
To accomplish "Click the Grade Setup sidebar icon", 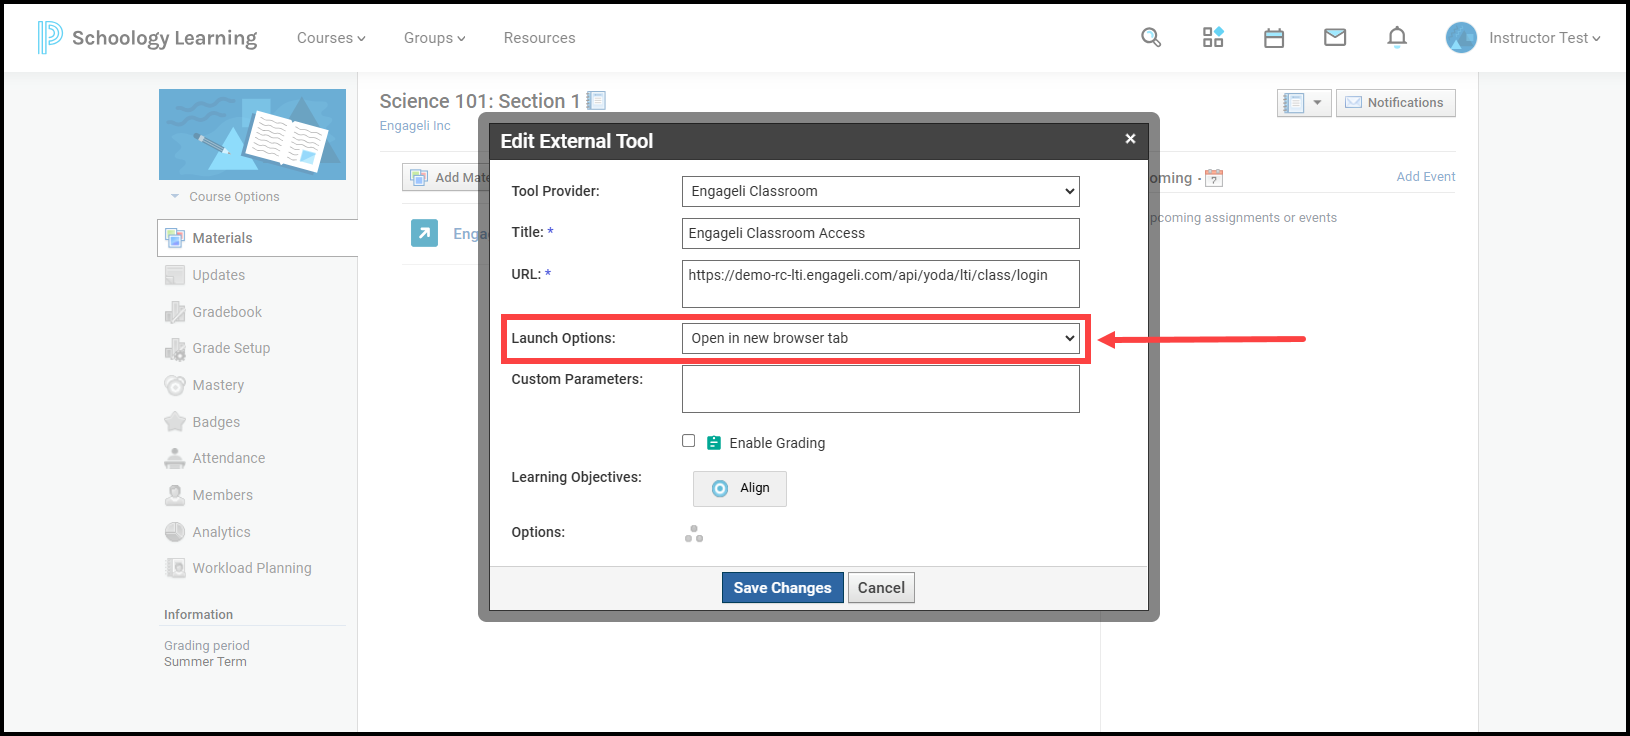I will 175,348.
